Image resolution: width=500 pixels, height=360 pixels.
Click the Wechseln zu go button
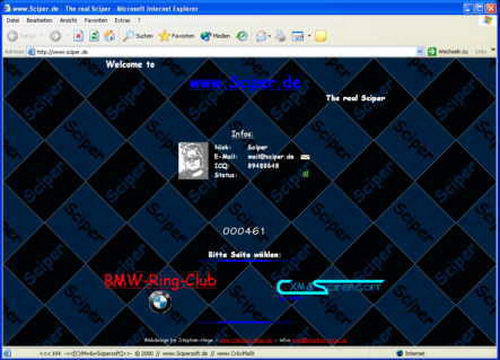pyautogui.click(x=448, y=52)
